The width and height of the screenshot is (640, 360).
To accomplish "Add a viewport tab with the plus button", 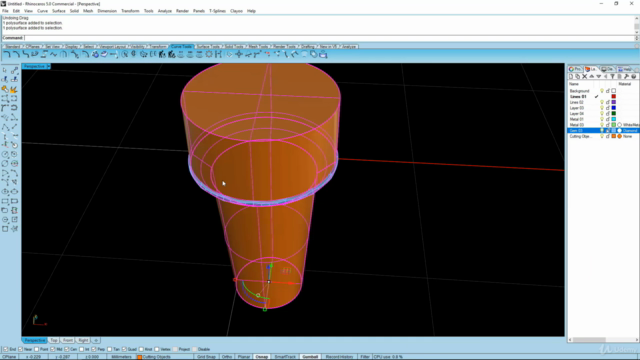I will click(x=96, y=340).
